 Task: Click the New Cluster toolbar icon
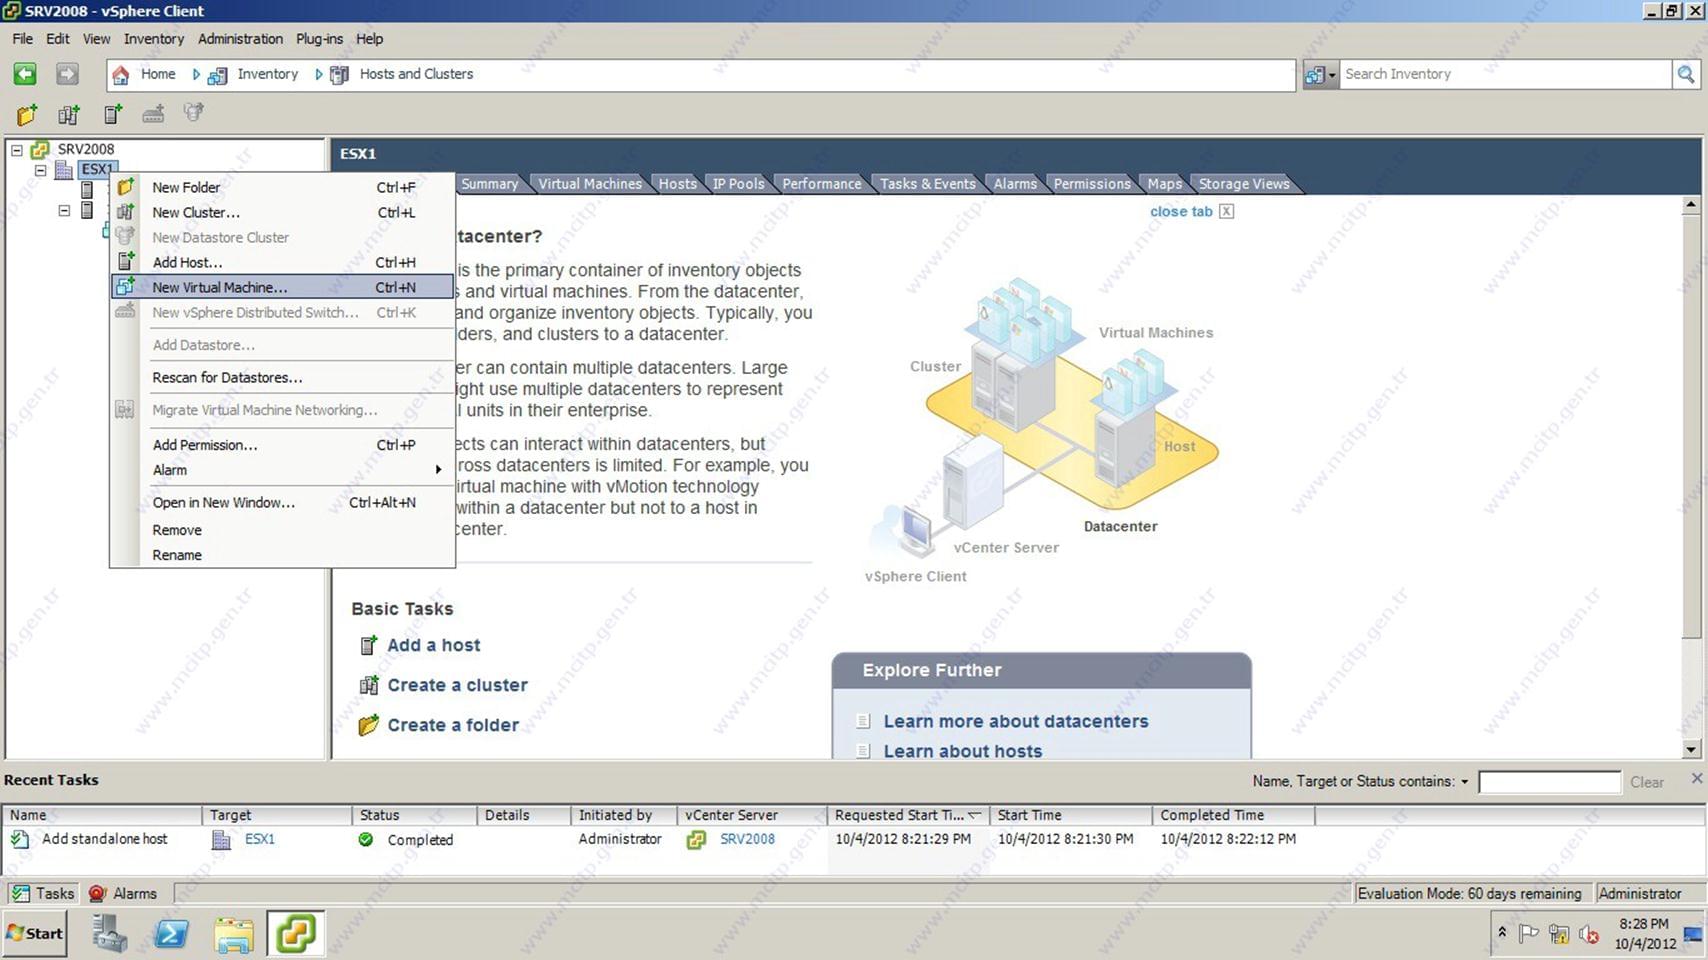pos(69,114)
